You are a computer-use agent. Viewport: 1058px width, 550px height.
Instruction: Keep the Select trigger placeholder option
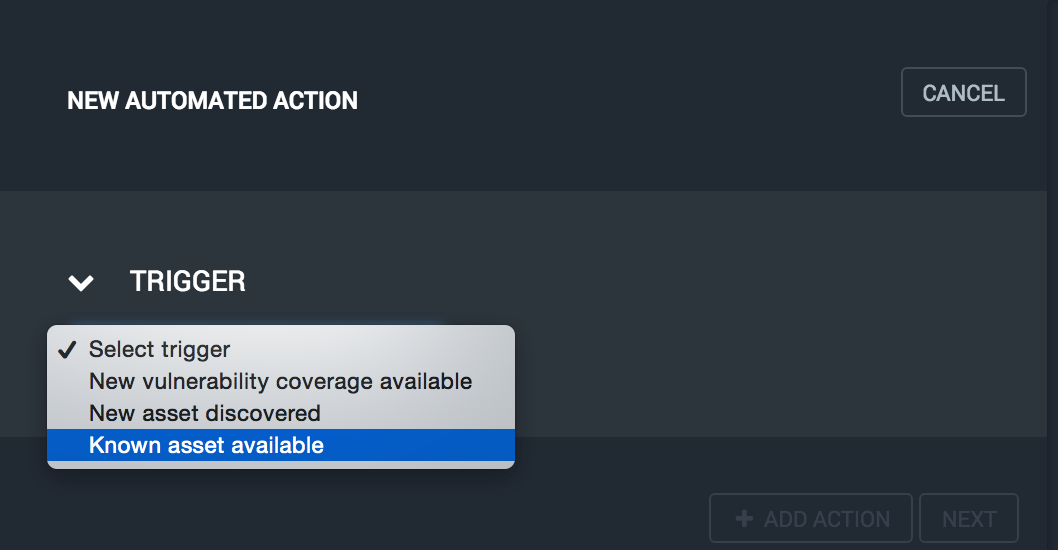click(x=160, y=350)
